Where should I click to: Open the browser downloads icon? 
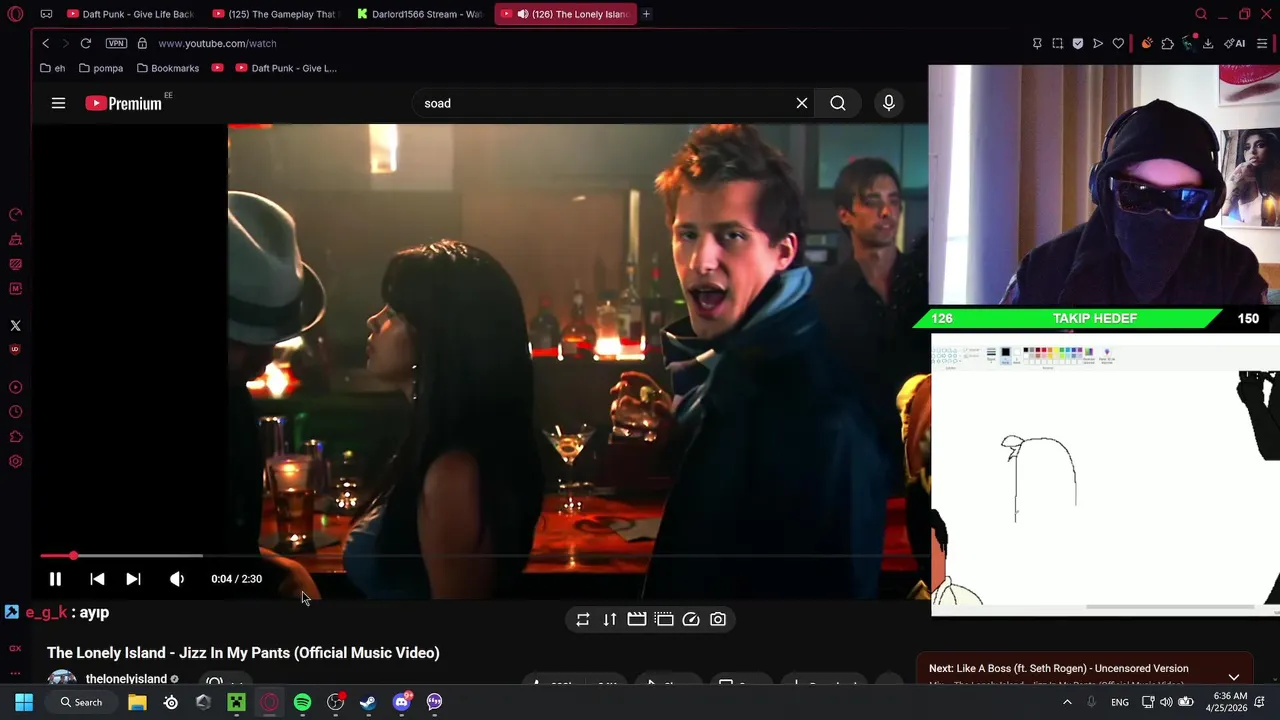(1208, 43)
